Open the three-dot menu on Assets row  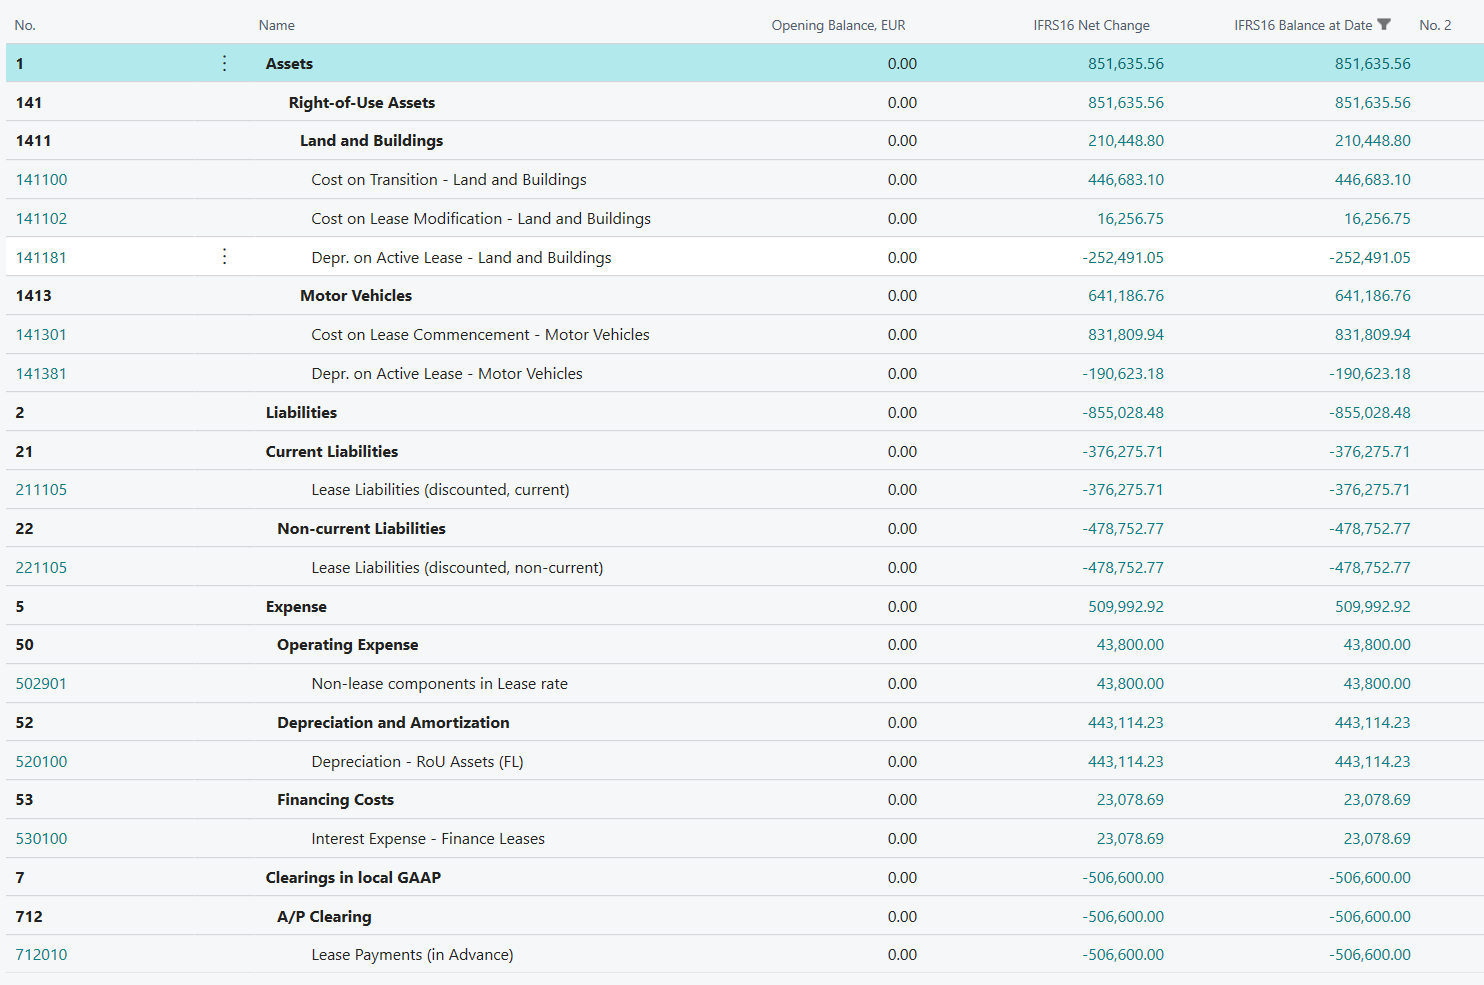point(224,64)
